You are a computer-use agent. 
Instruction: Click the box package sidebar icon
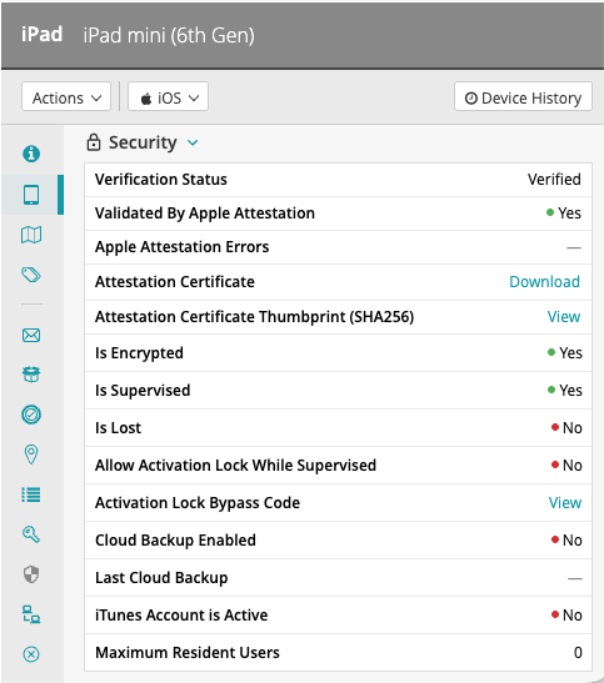click(x=31, y=375)
